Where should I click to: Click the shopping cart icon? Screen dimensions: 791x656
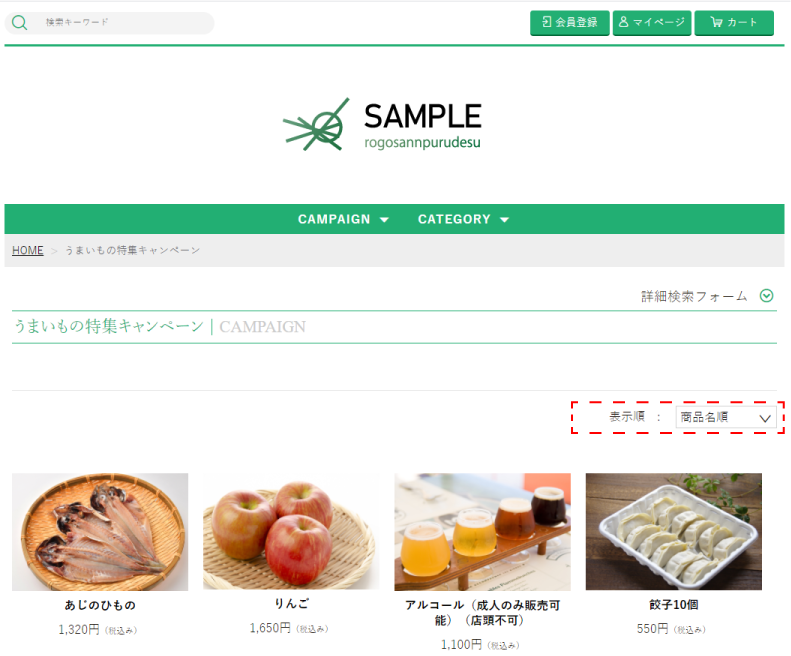pyautogui.click(x=716, y=22)
